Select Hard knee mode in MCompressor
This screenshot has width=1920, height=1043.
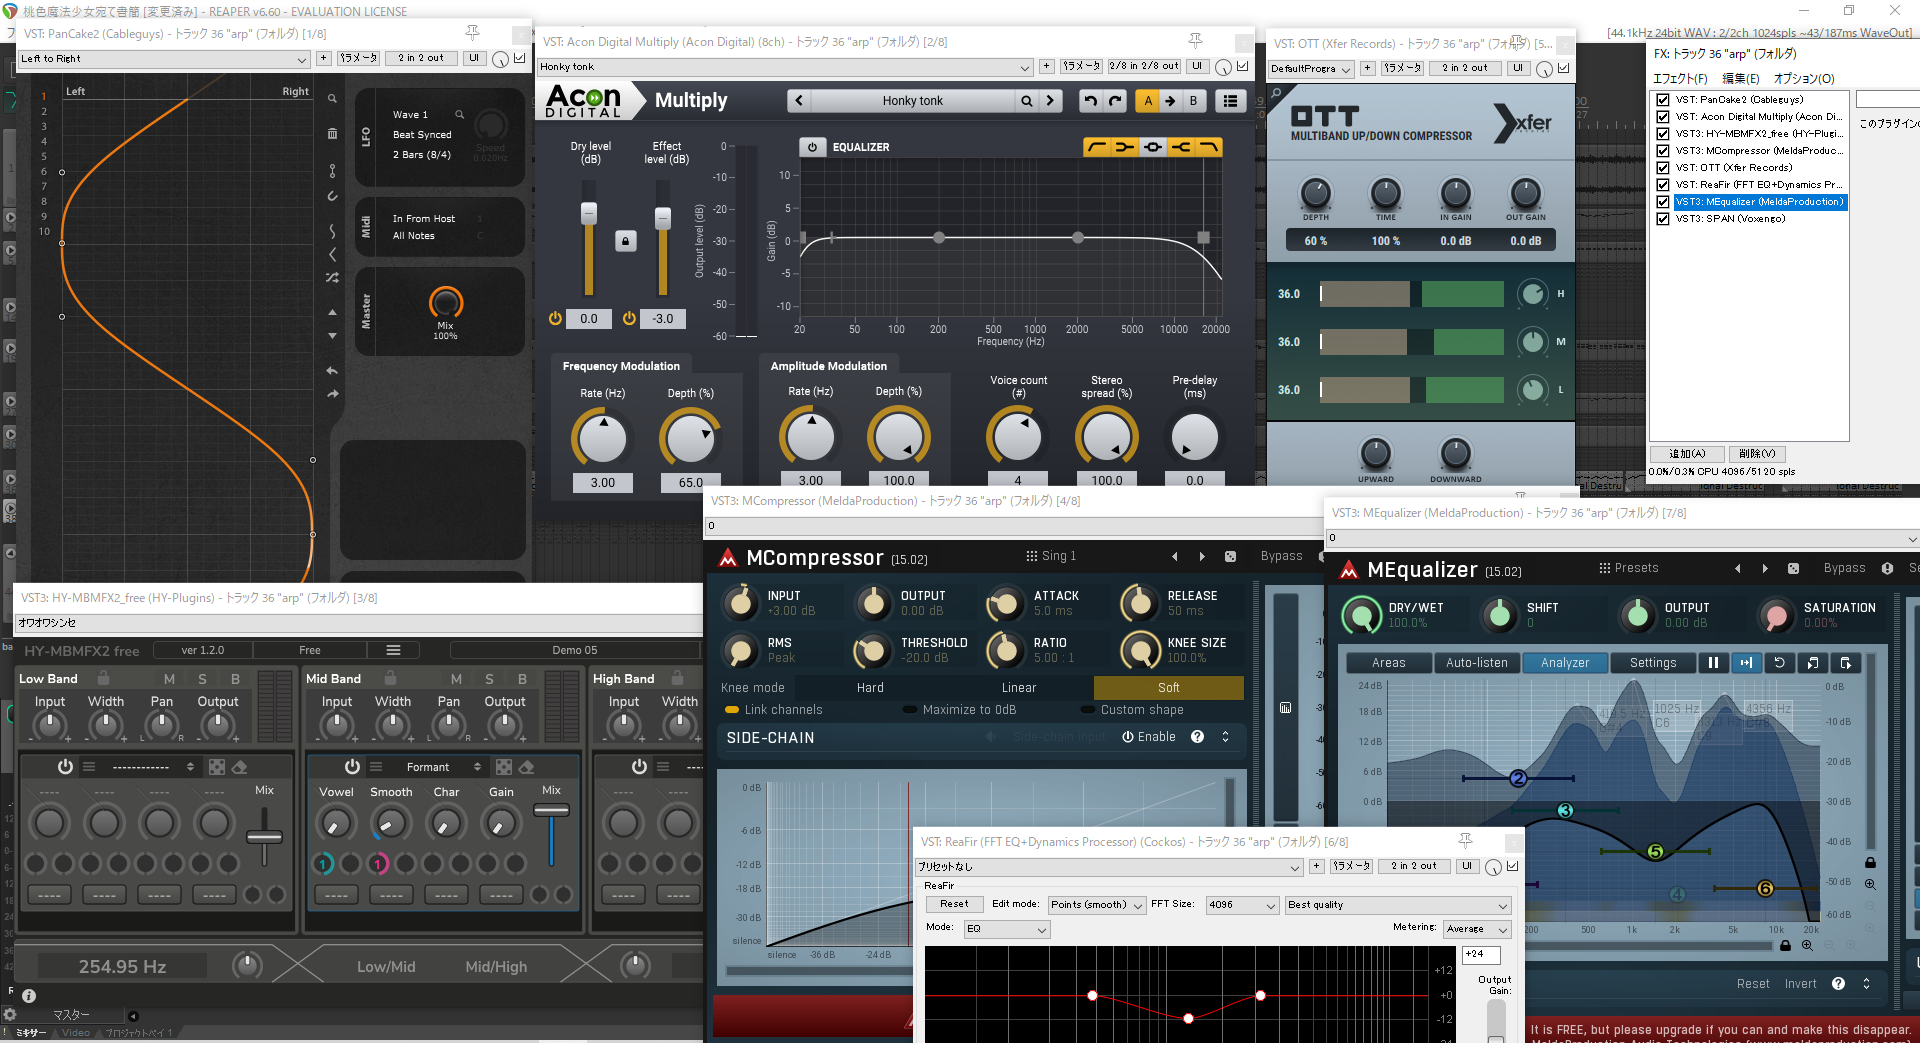click(x=870, y=688)
